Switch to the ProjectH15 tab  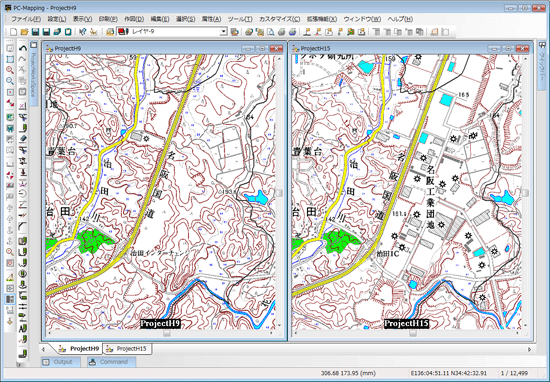click(x=128, y=349)
